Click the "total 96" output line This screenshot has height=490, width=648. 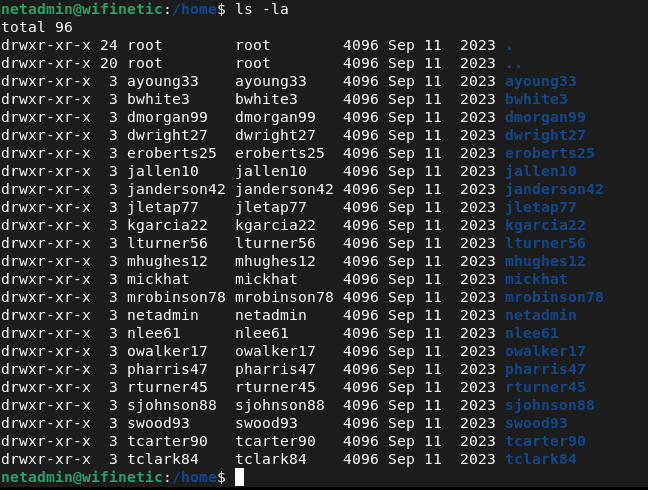click(38, 27)
